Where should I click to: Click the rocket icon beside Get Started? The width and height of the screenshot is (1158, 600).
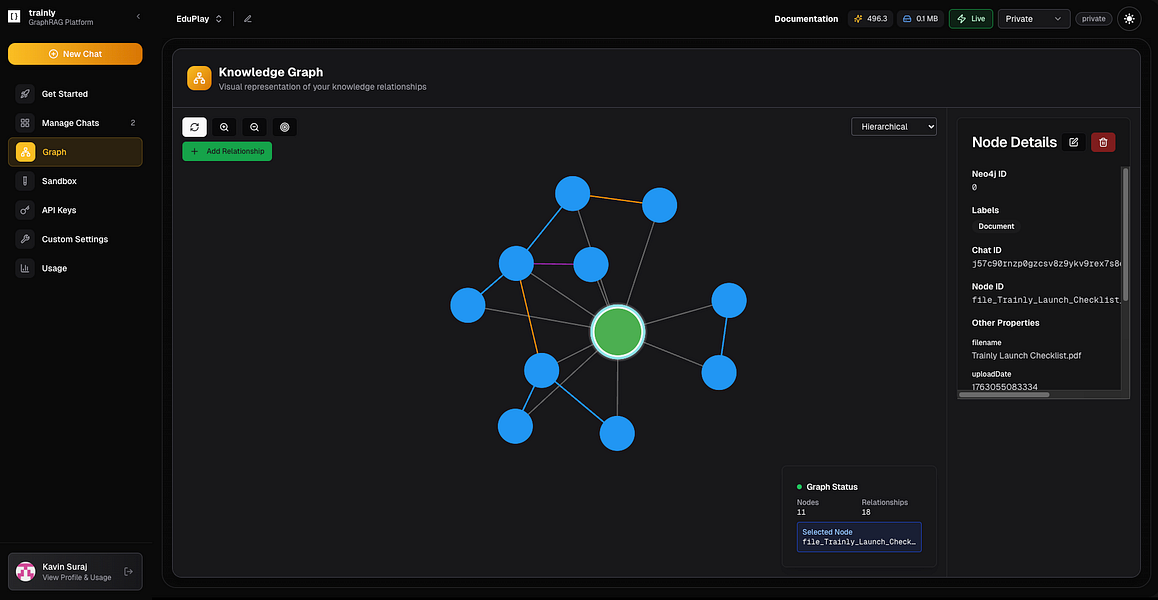[25, 94]
